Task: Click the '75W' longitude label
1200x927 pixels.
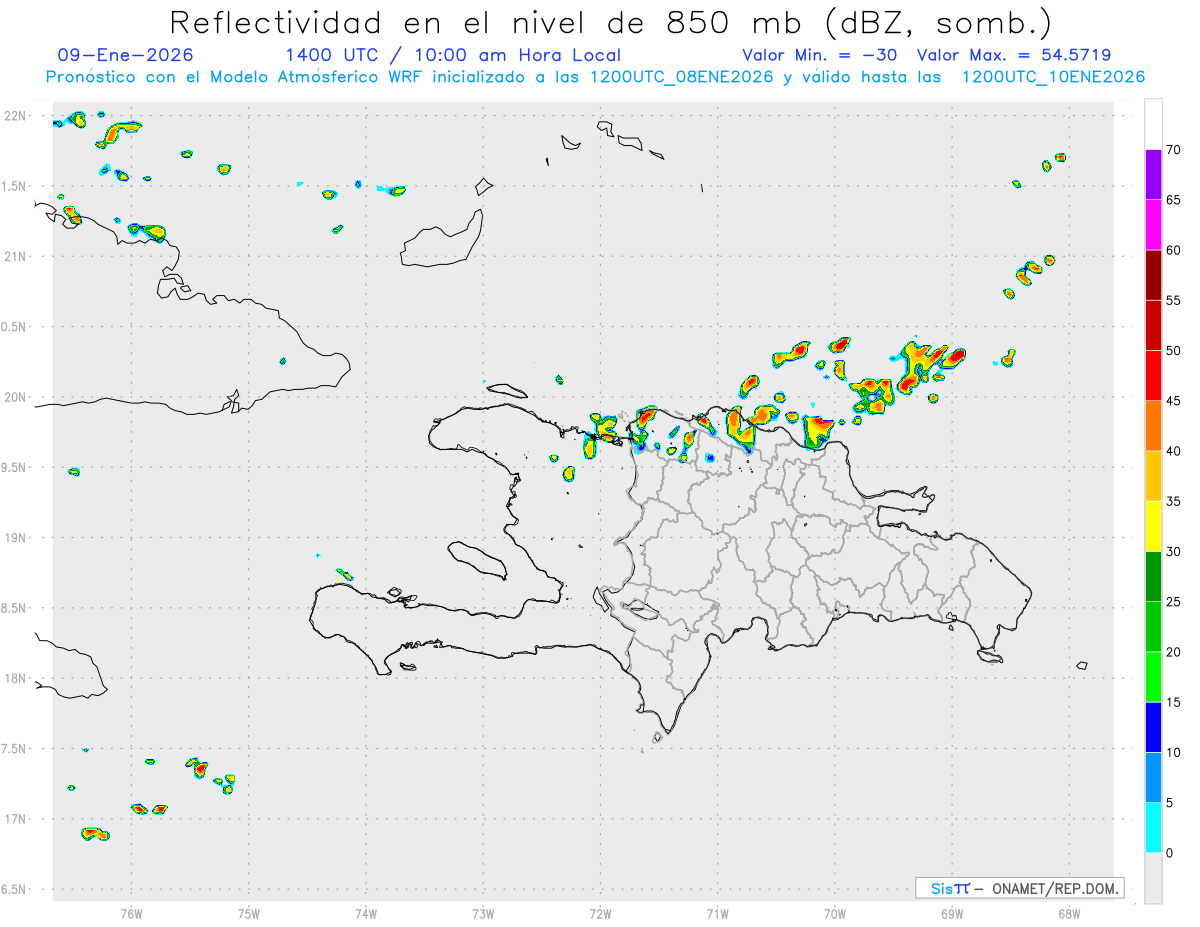Action: 249,913
